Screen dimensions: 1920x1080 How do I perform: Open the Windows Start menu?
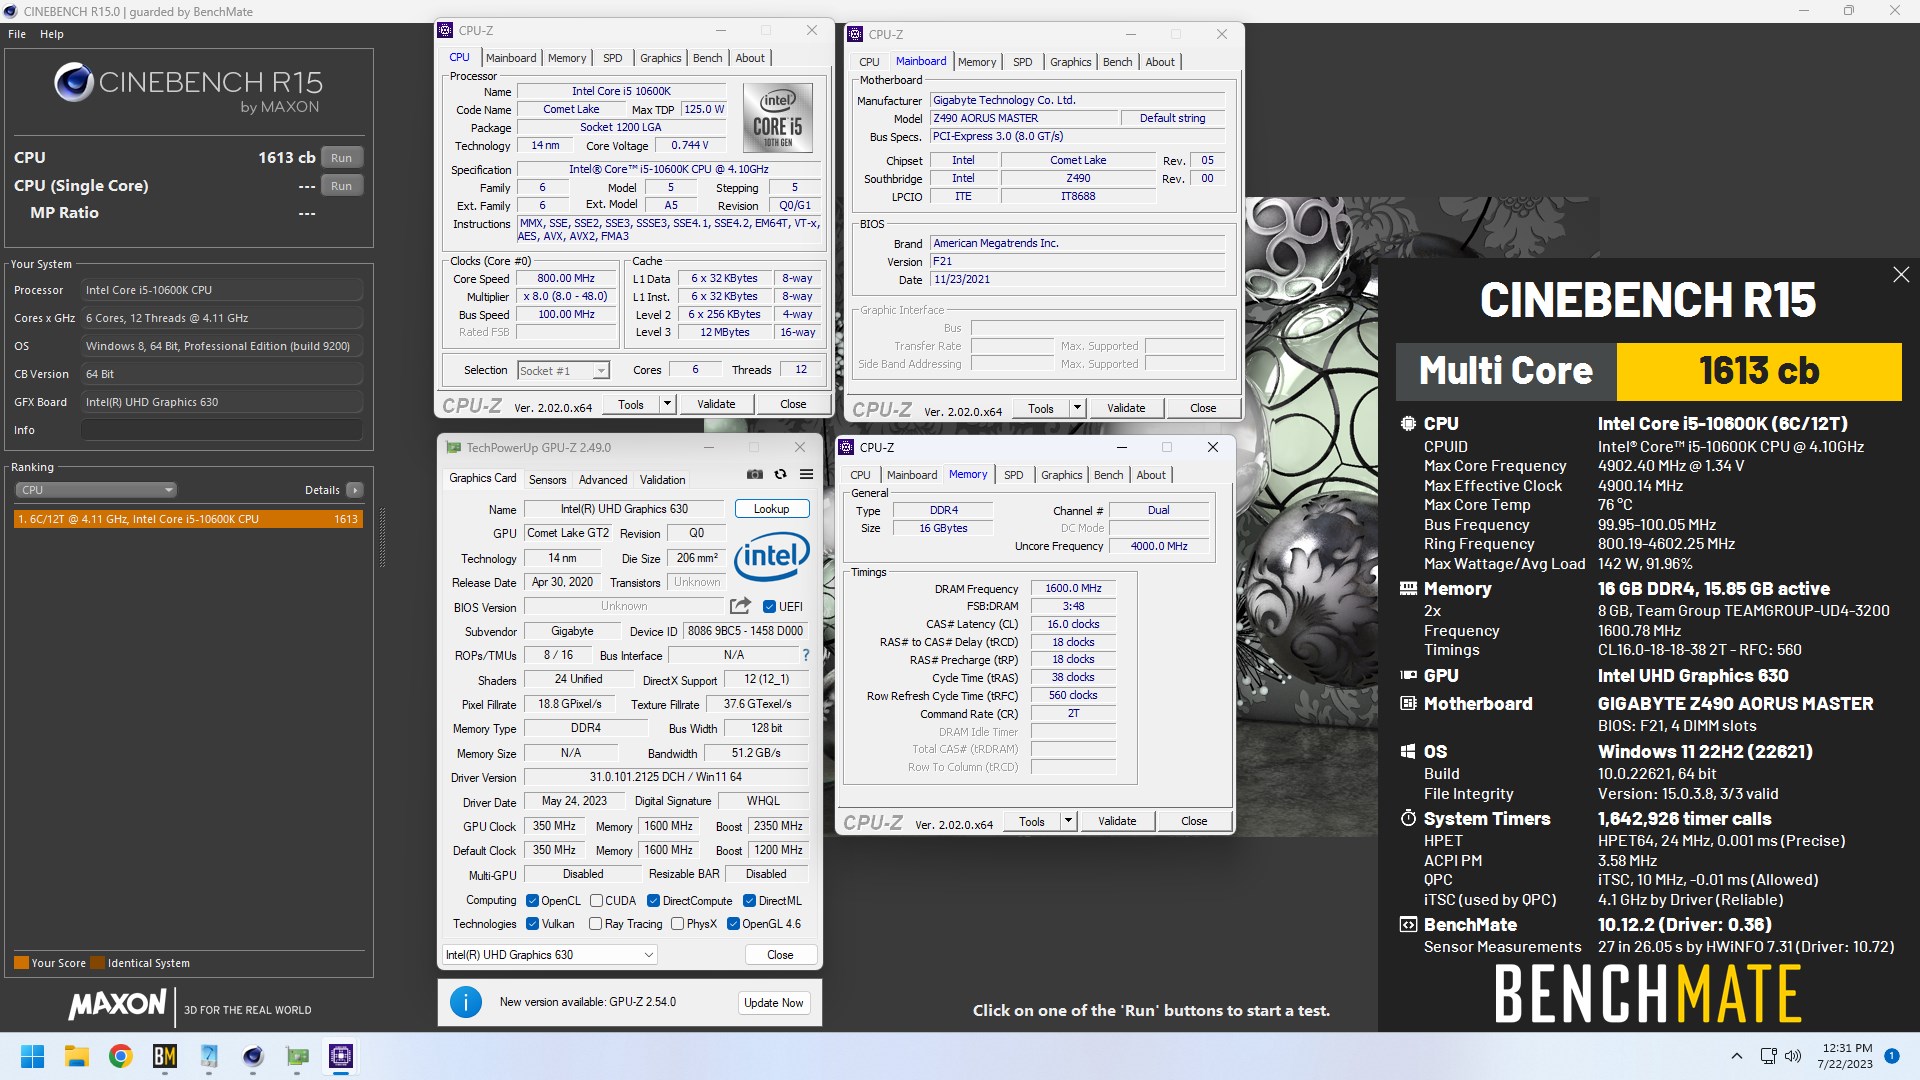[32, 1056]
